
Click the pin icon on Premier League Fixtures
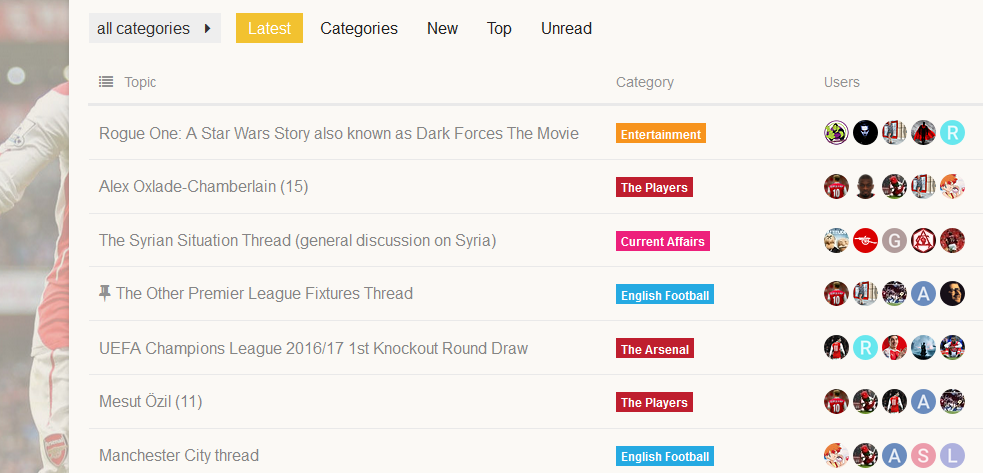click(x=105, y=293)
